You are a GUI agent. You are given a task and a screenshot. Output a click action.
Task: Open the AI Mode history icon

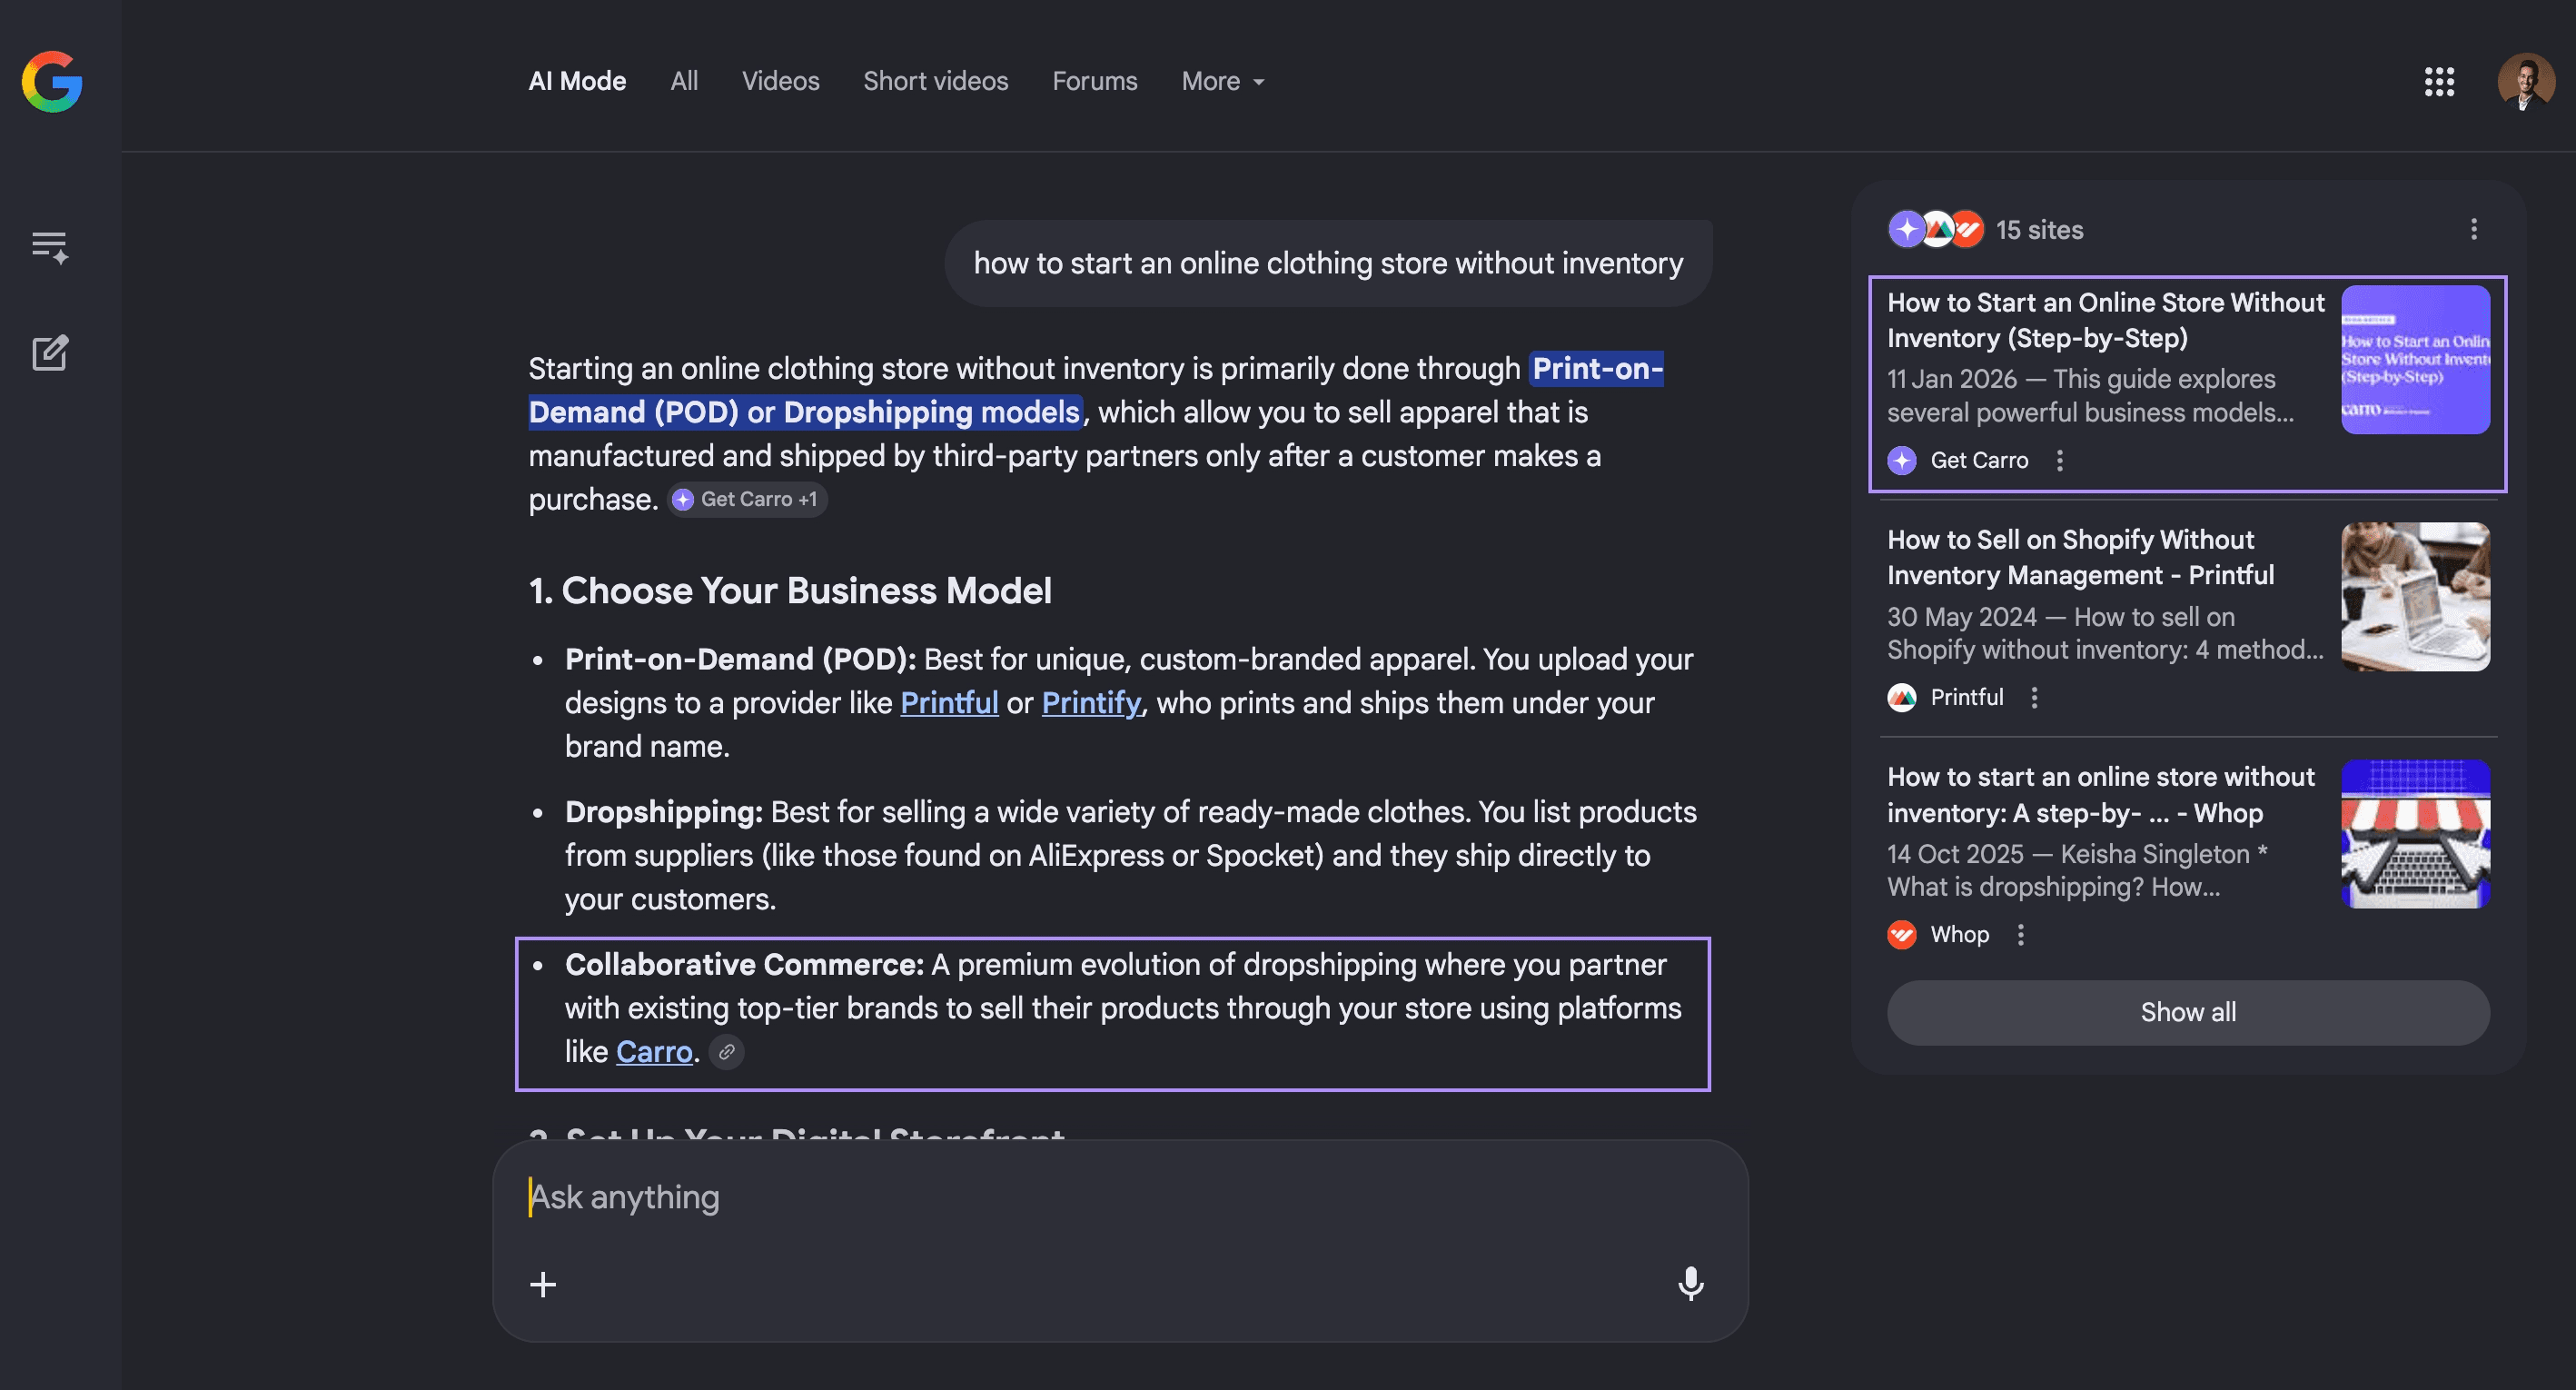(x=50, y=247)
